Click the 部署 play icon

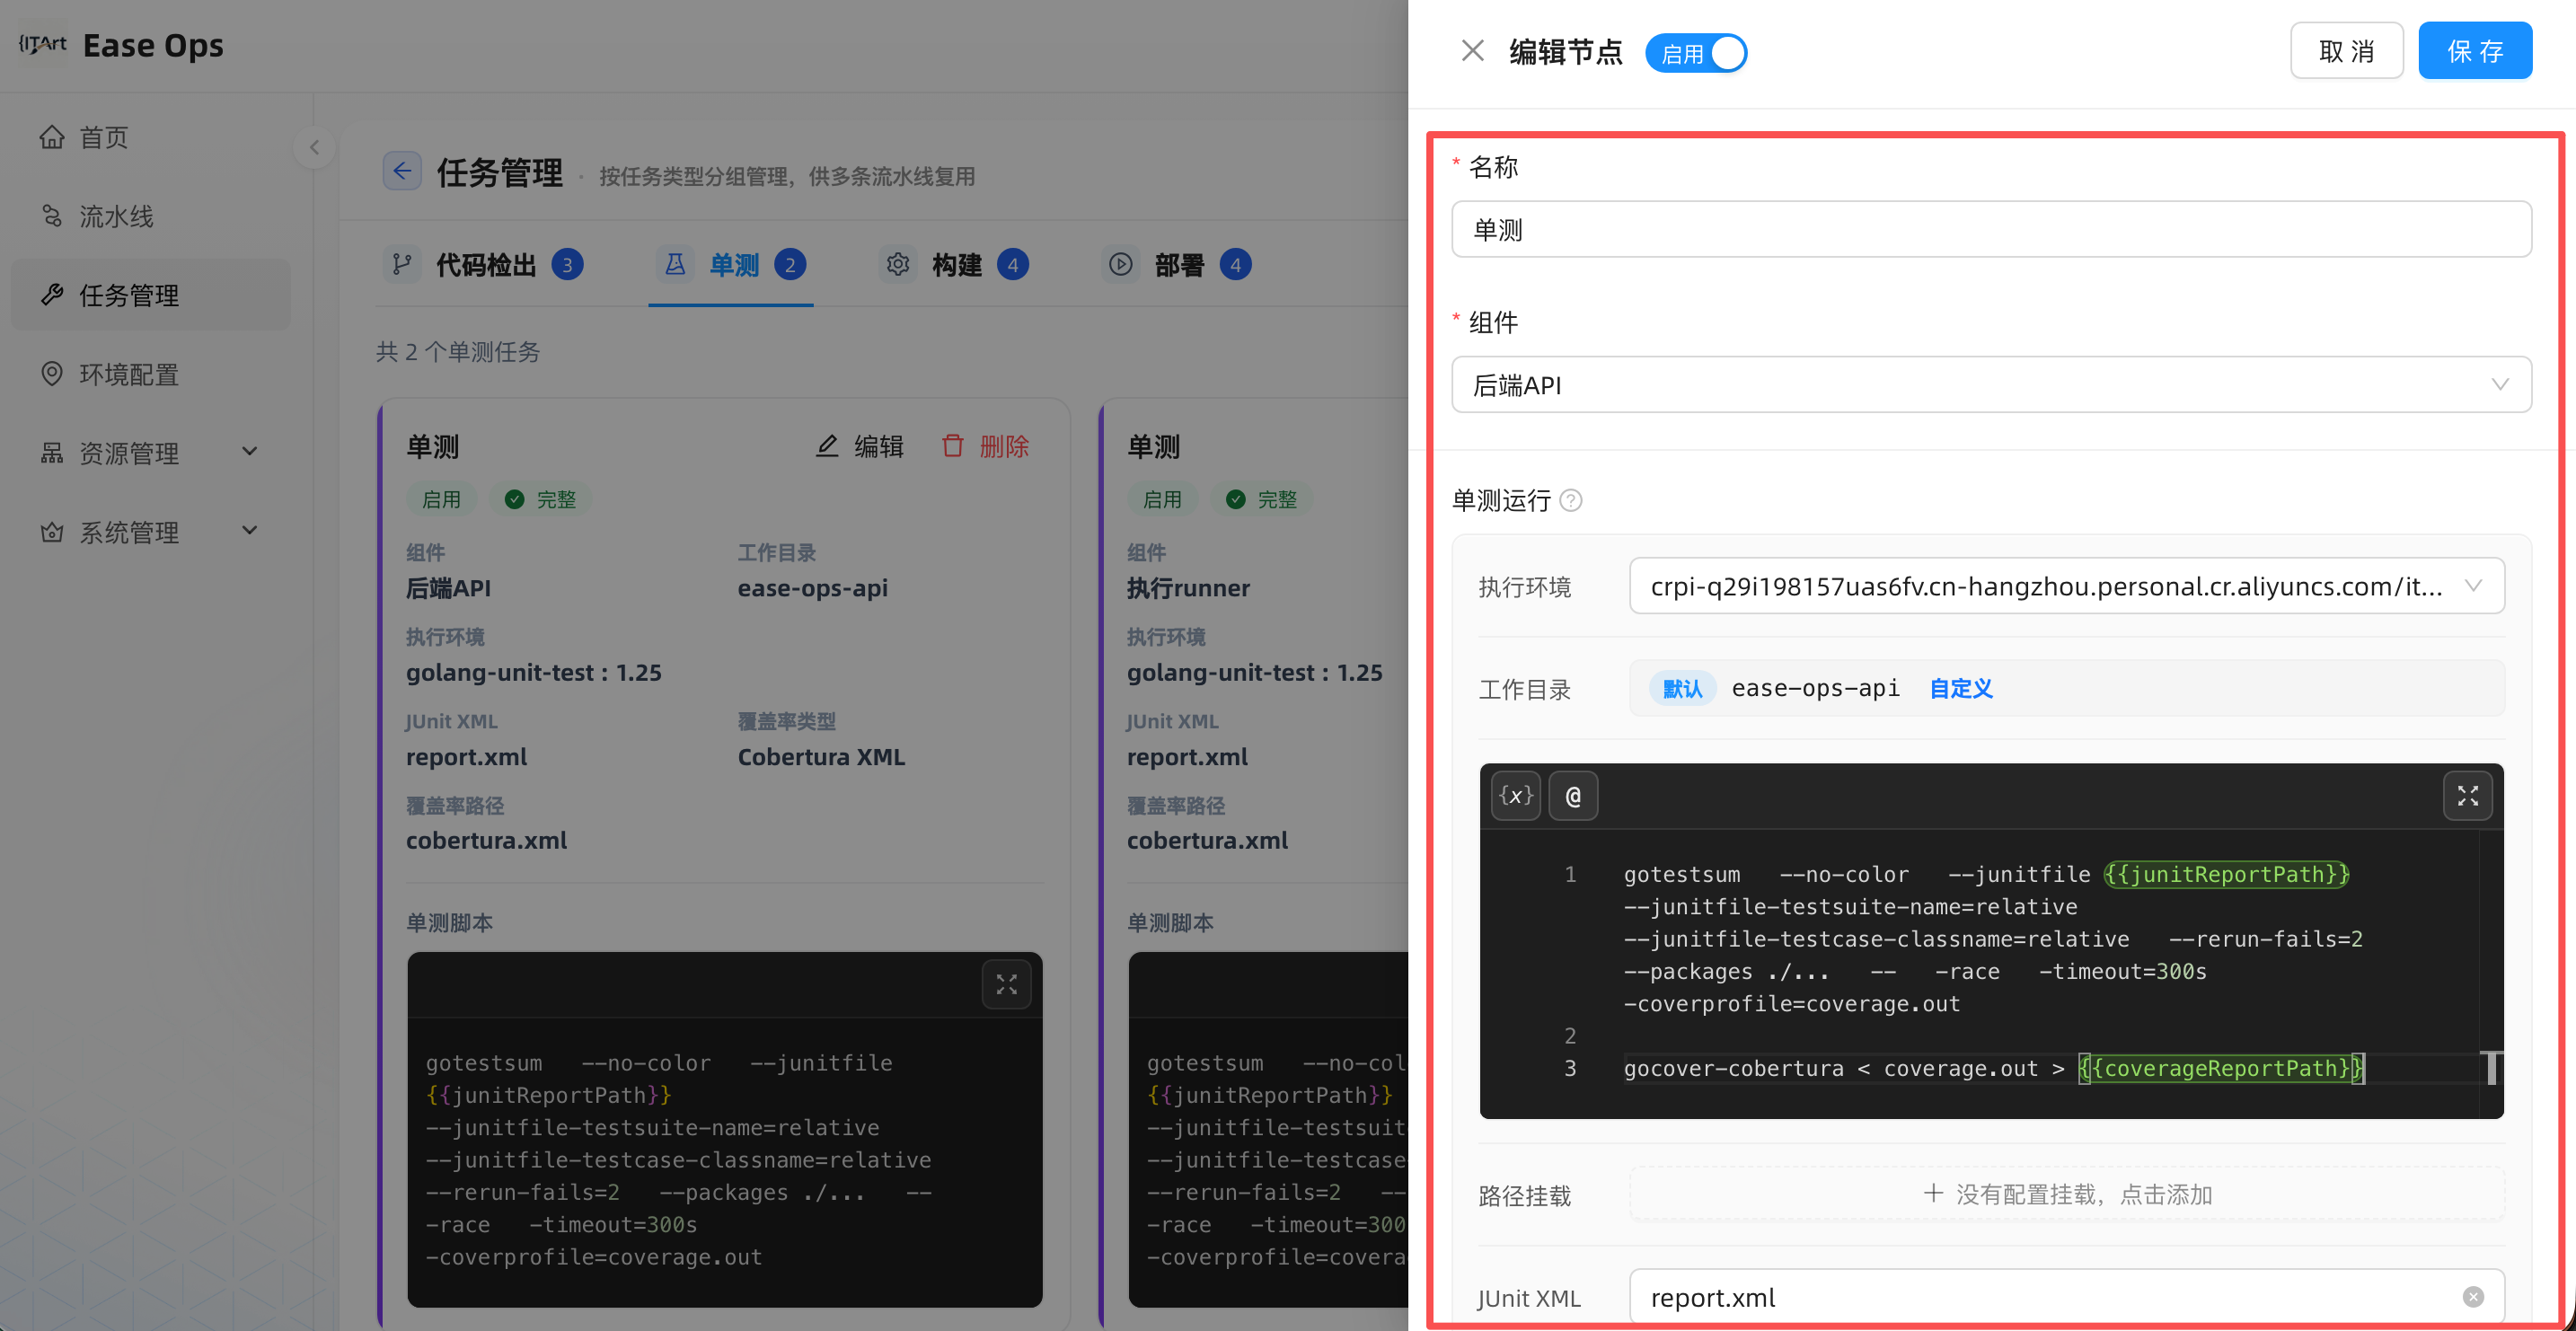(x=1121, y=265)
